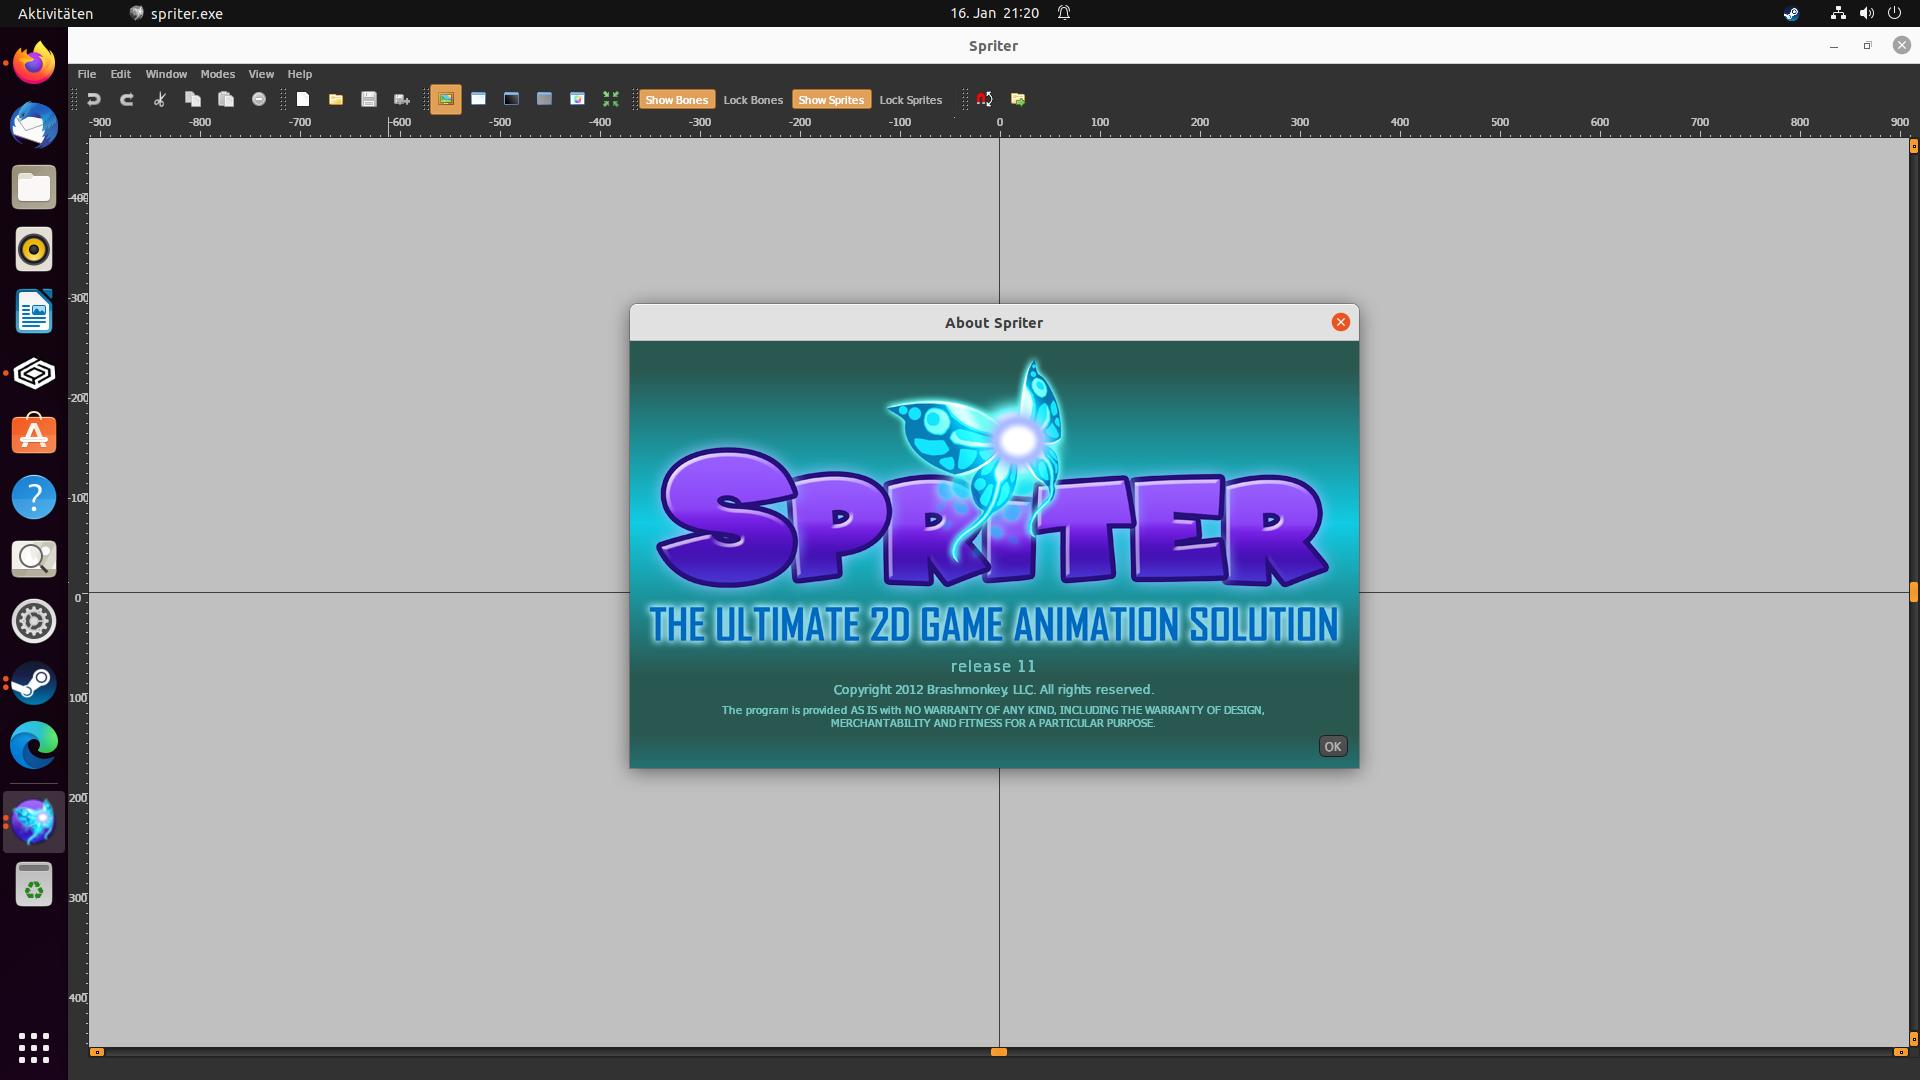The image size is (1920, 1080).
Task: Open the import files icon
Action: (1018, 99)
